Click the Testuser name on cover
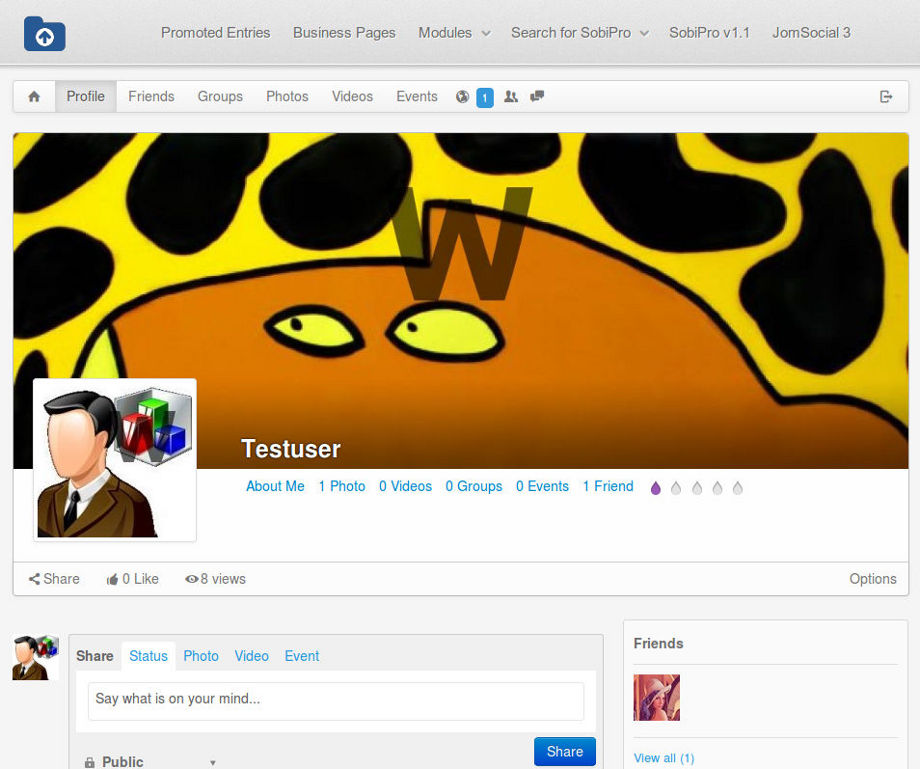920x769 pixels. 291,449
